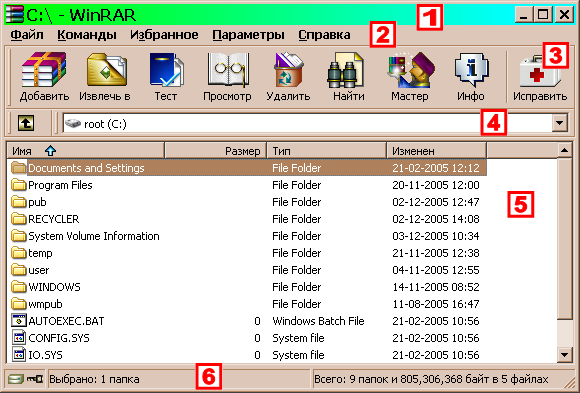Expand the root (C:) path dropdown arrow

coord(560,123)
